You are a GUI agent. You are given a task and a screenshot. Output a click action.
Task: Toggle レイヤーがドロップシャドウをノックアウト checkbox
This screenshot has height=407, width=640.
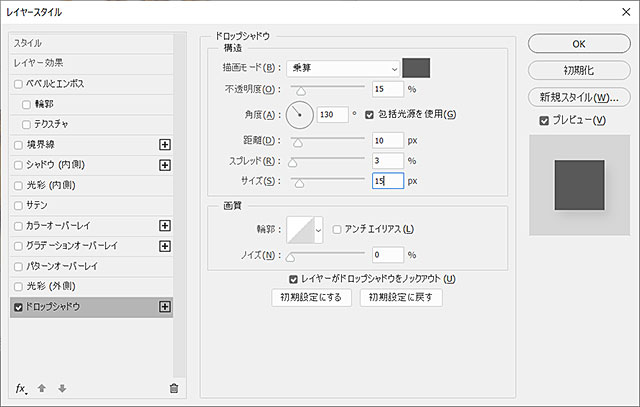pos(293,279)
